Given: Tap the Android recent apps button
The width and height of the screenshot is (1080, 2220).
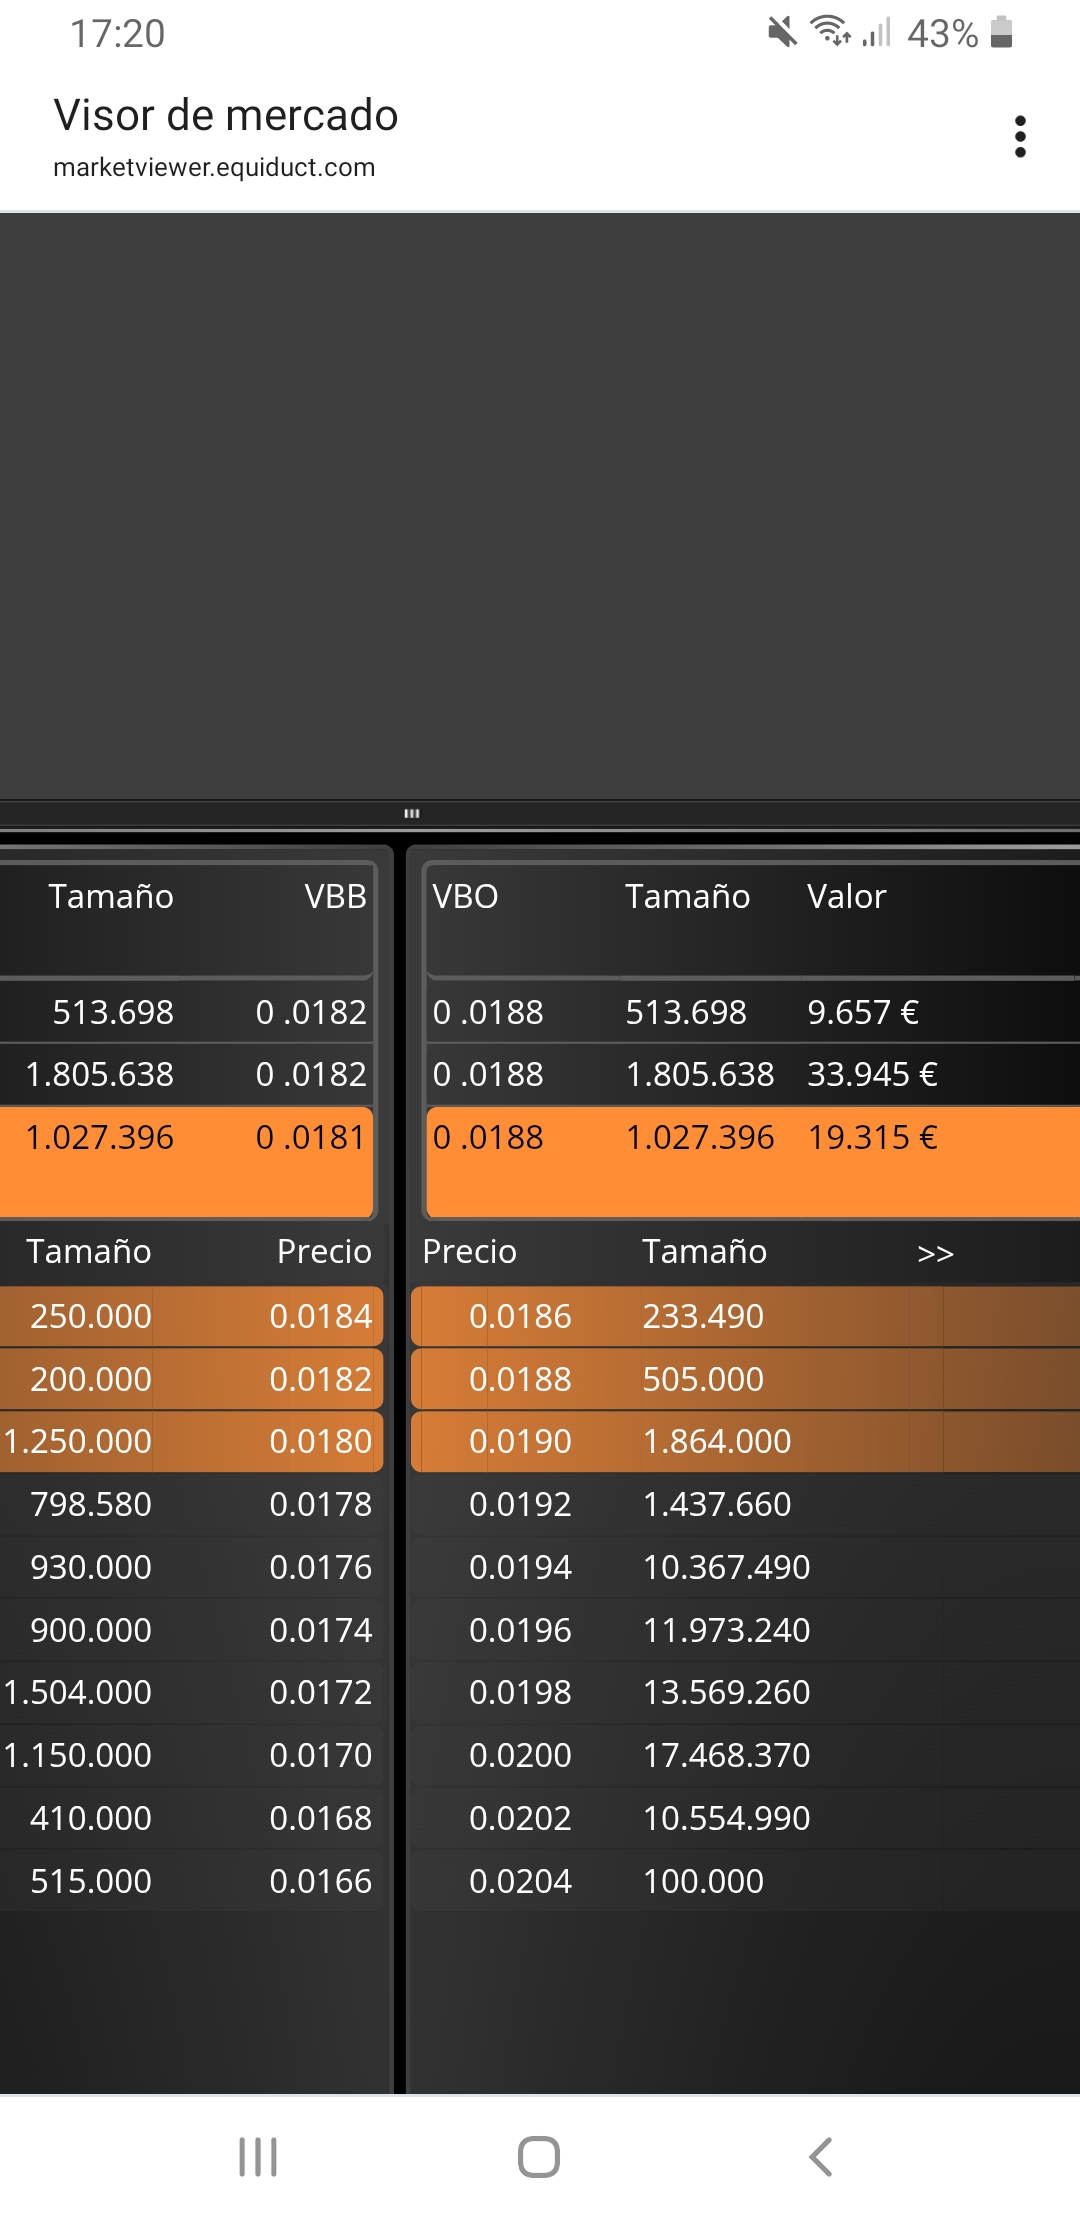Looking at the screenshot, I should click(258, 2157).
